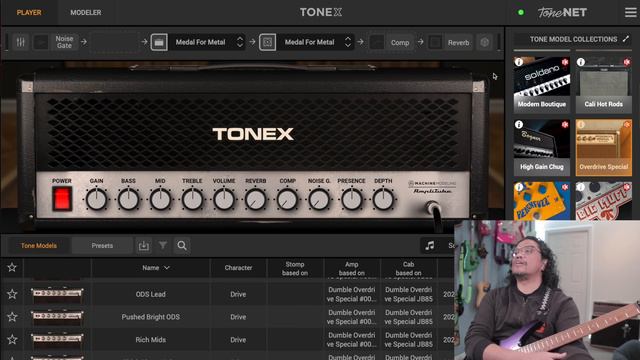Favorite the Pushed Bright ODS tone model
Image resolution: width=640 pixels, height=360 pixels.
[x=12, y=317]
